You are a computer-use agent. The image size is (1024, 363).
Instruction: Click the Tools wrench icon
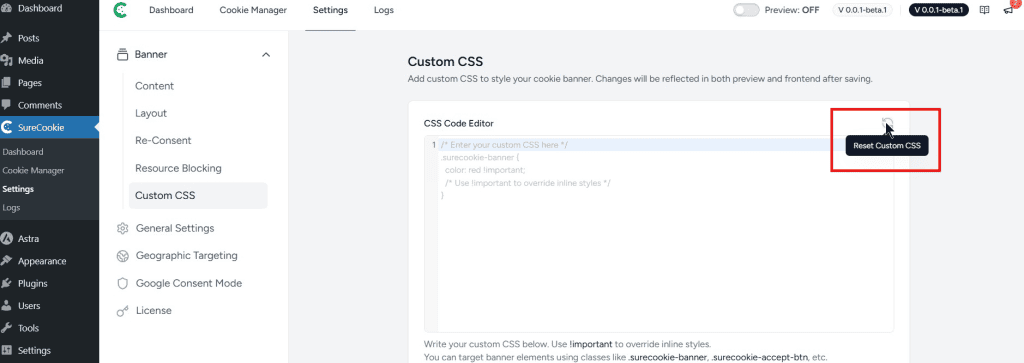tap(7, 328)
